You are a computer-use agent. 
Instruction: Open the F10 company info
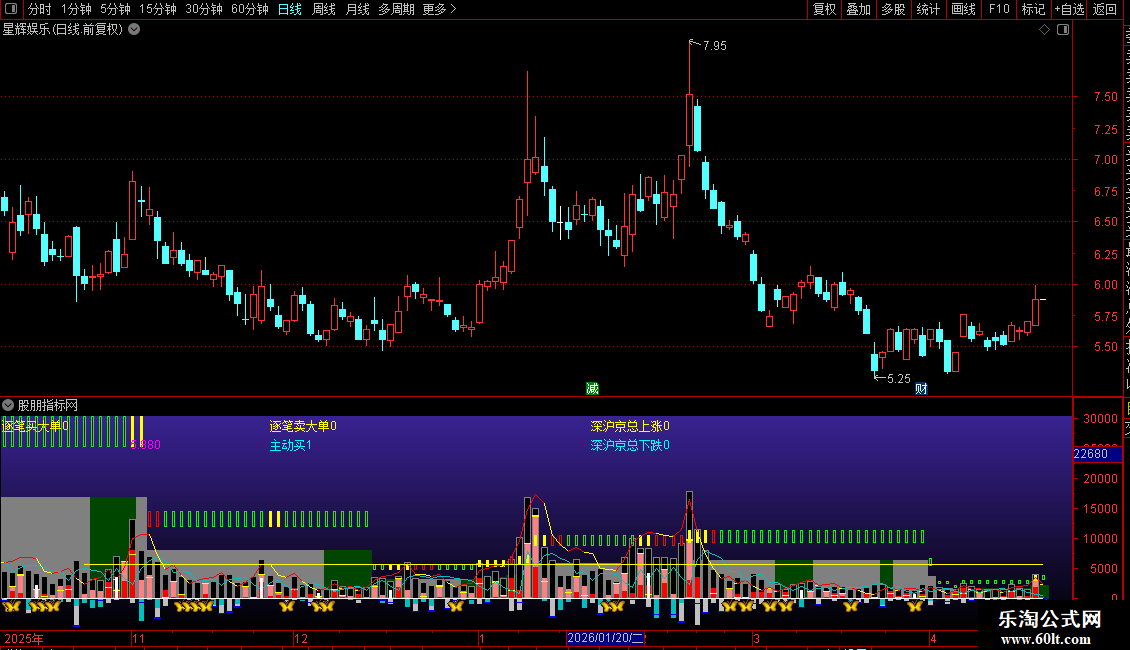pyautogui.click(x=999, y=9)
